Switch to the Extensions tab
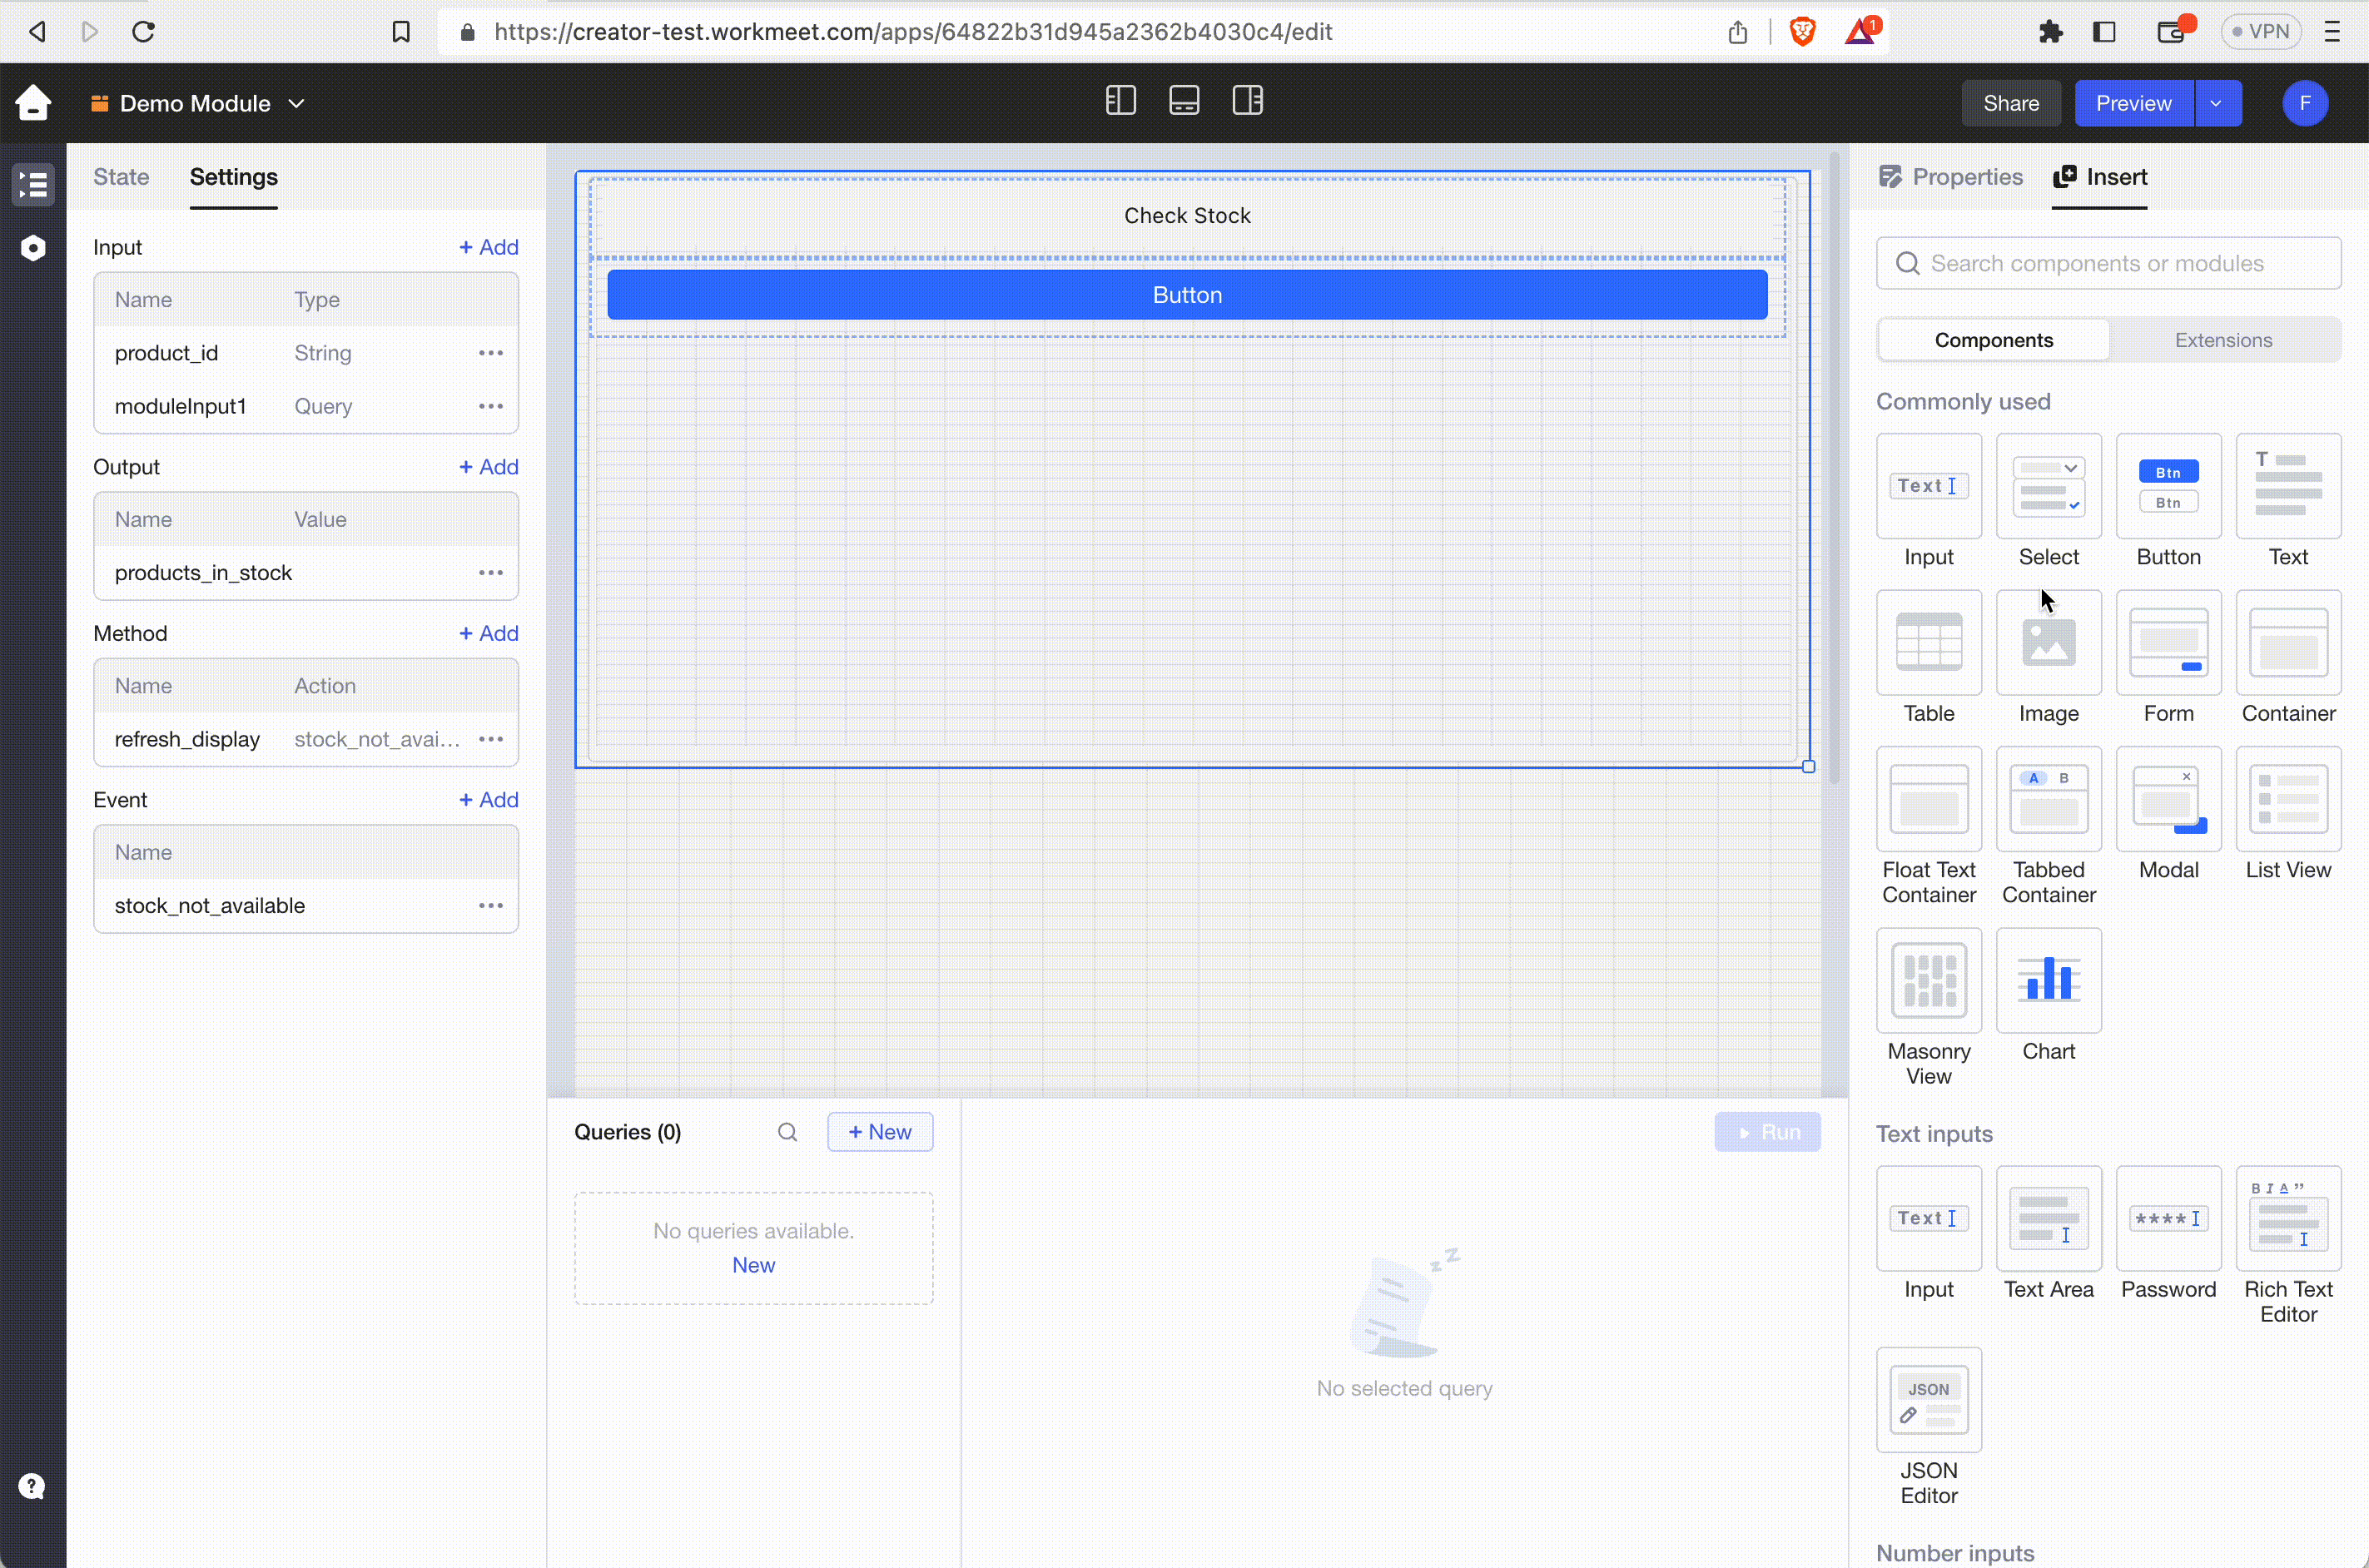The width and height of the screenshot is (2369, 1568). click(x=2223, y=340)
